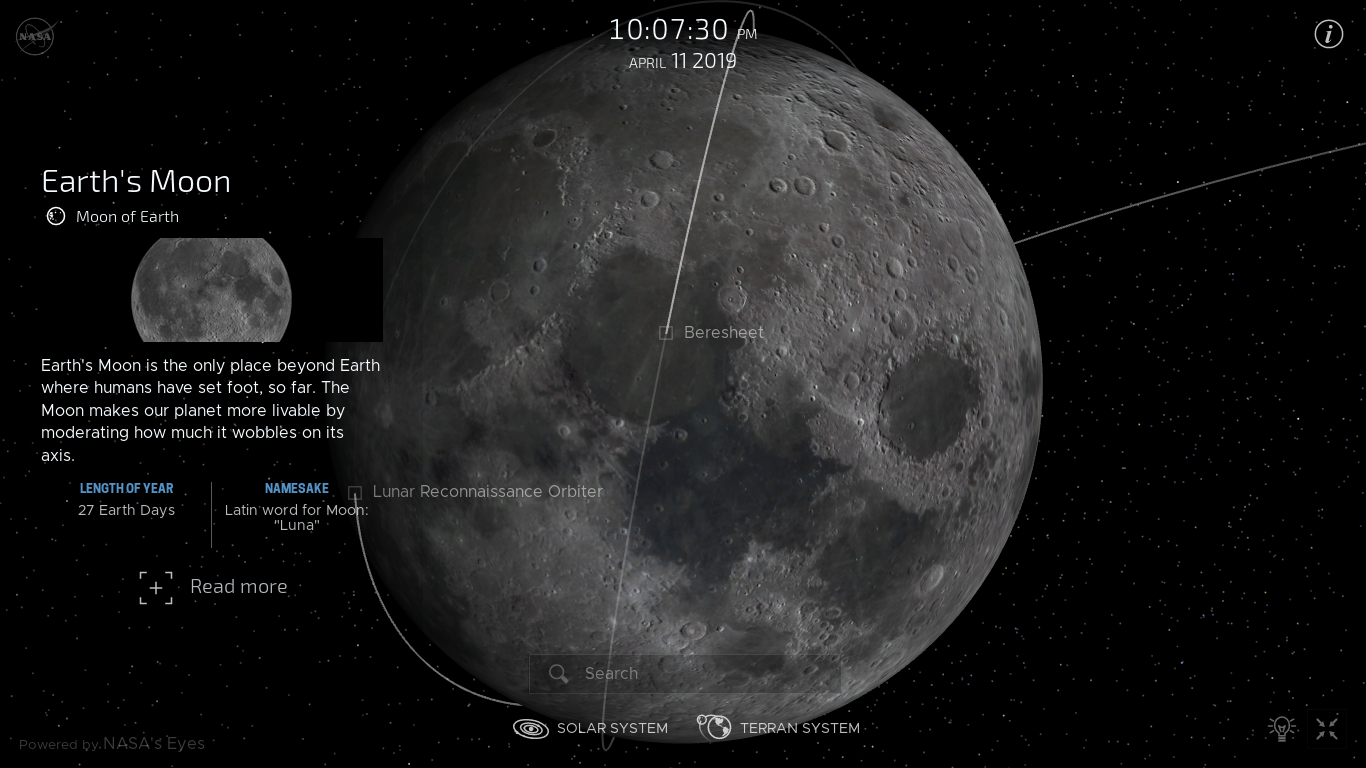
Task: Click the LENGTH OF YEAR heading
Action: 127,489
